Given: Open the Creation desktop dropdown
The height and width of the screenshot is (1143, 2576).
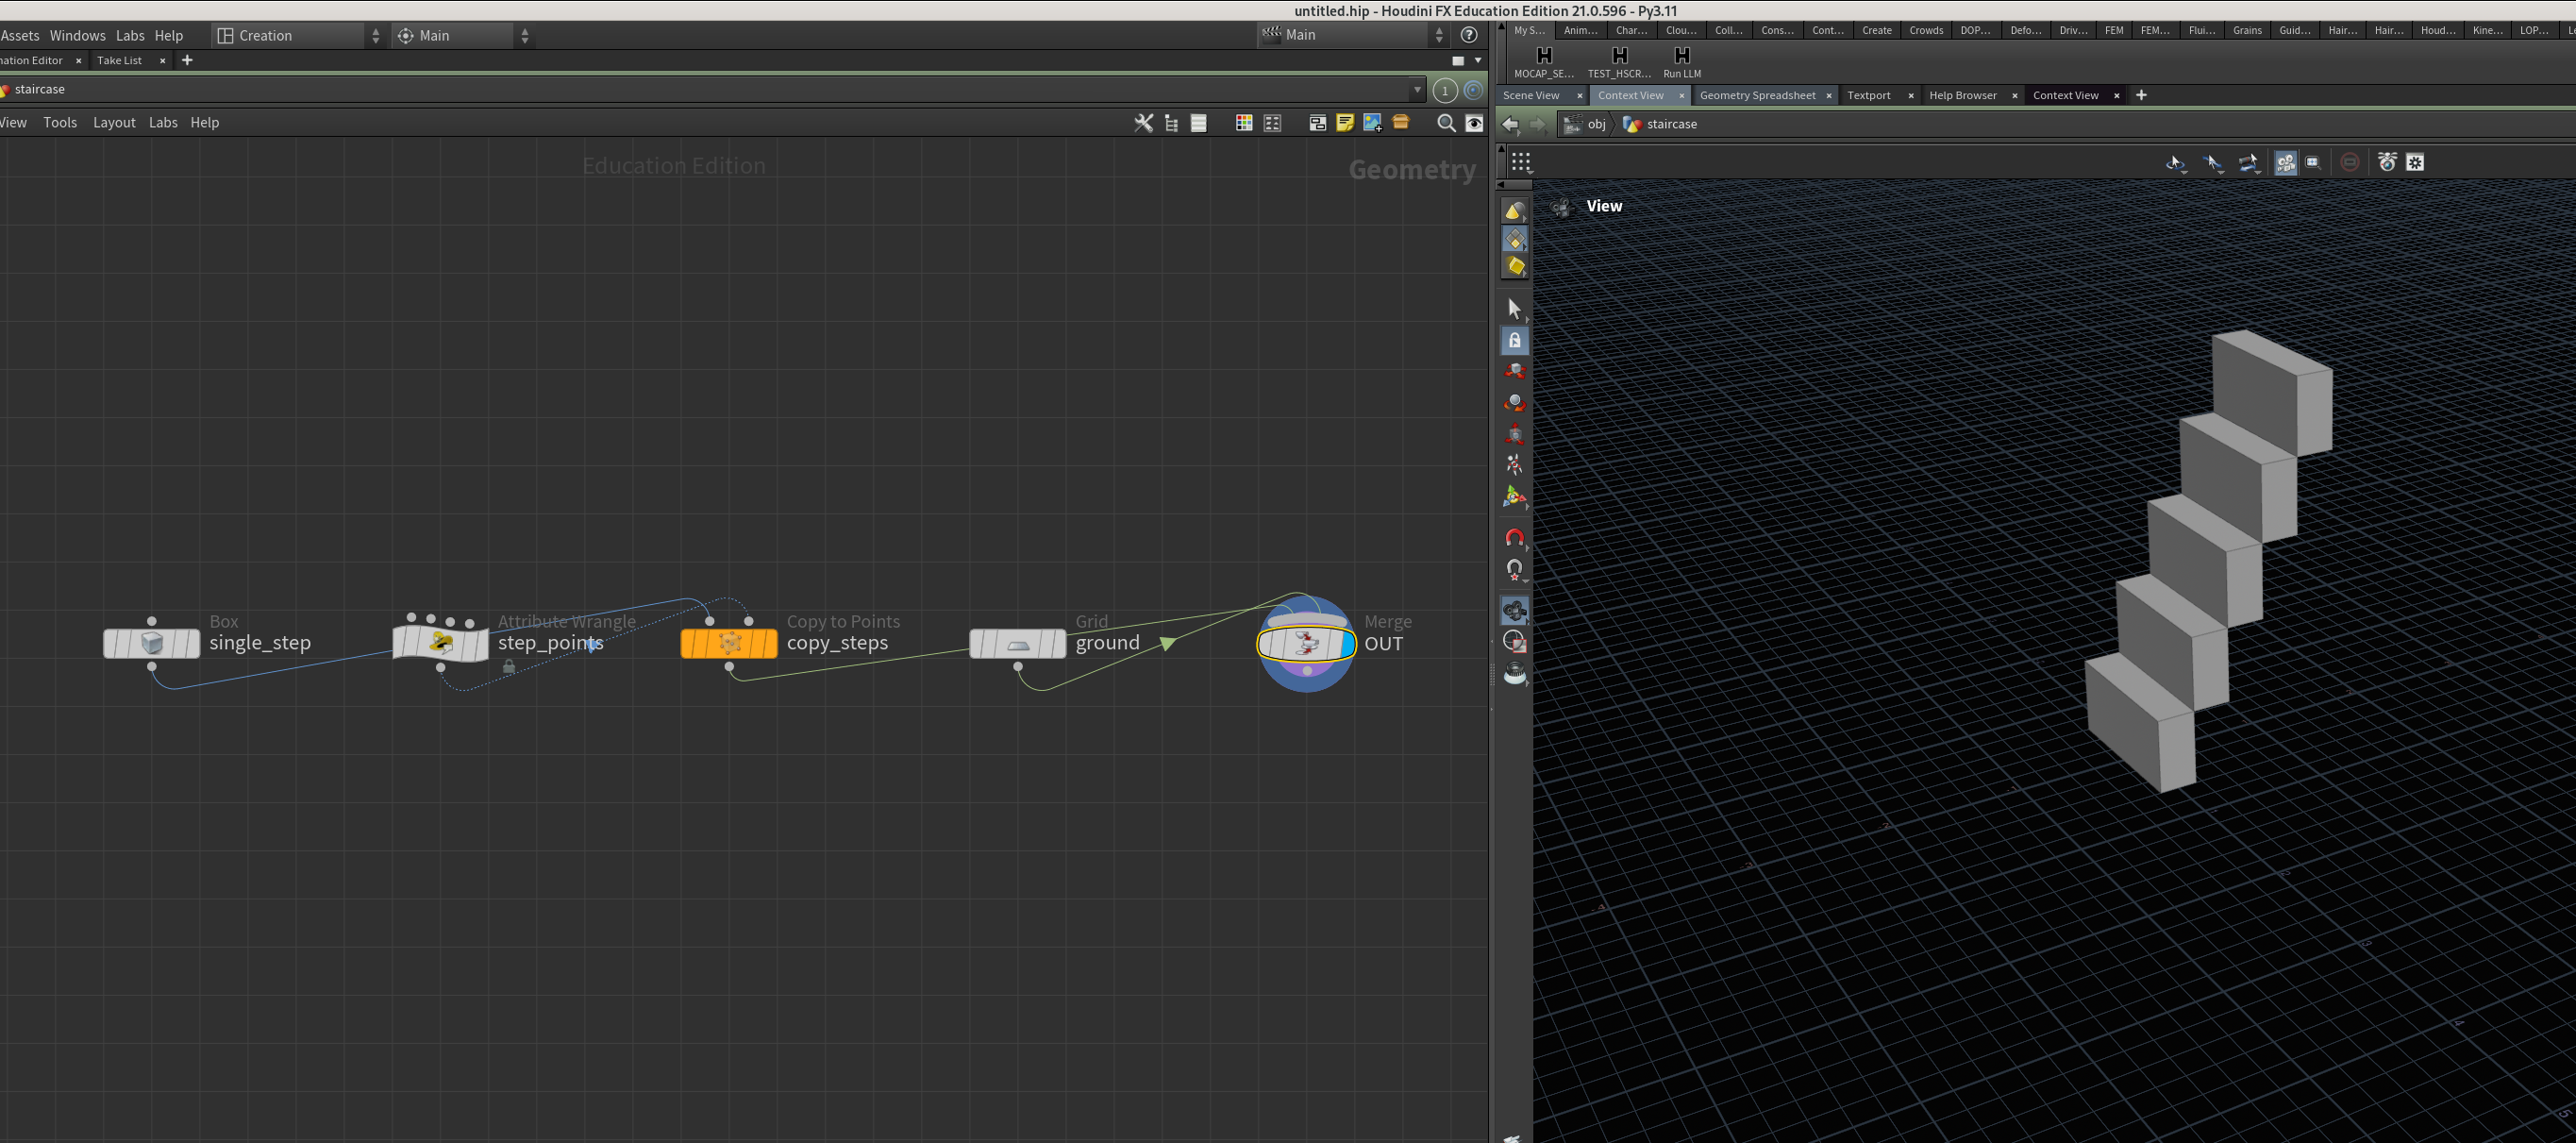Looking at the screenshot, I should click(x=298, y=36).
